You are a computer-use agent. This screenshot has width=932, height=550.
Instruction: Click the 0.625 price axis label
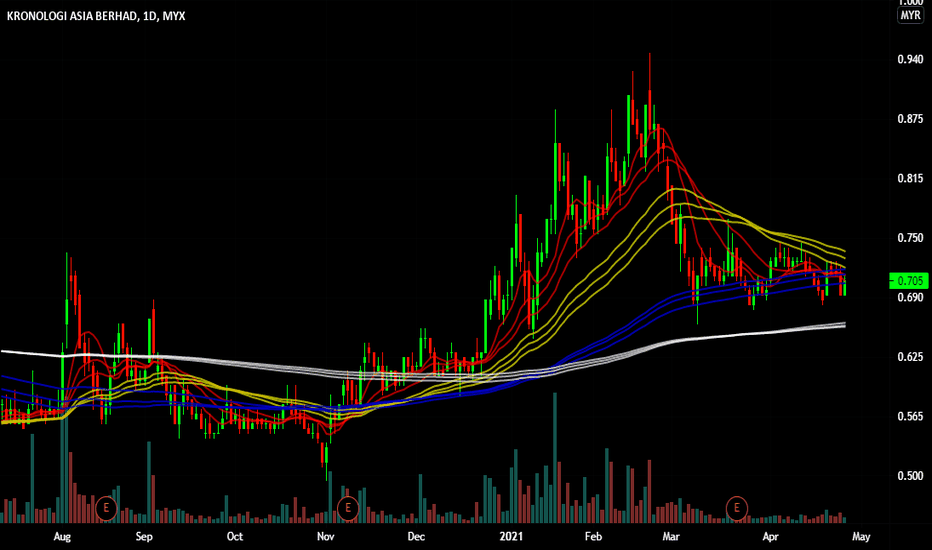coord(910,356)
